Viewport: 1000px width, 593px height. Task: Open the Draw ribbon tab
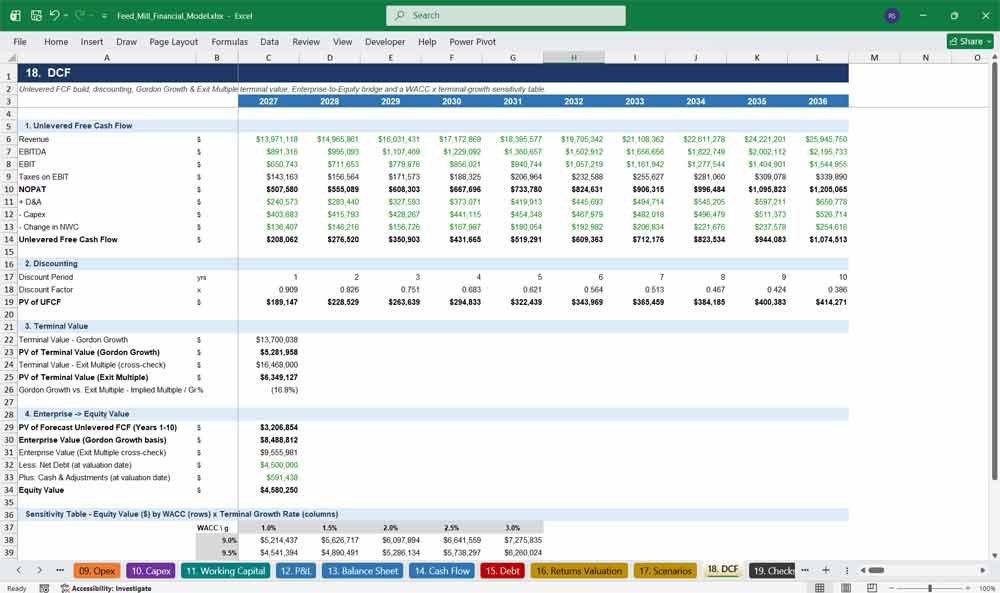[x=126, y=41]
